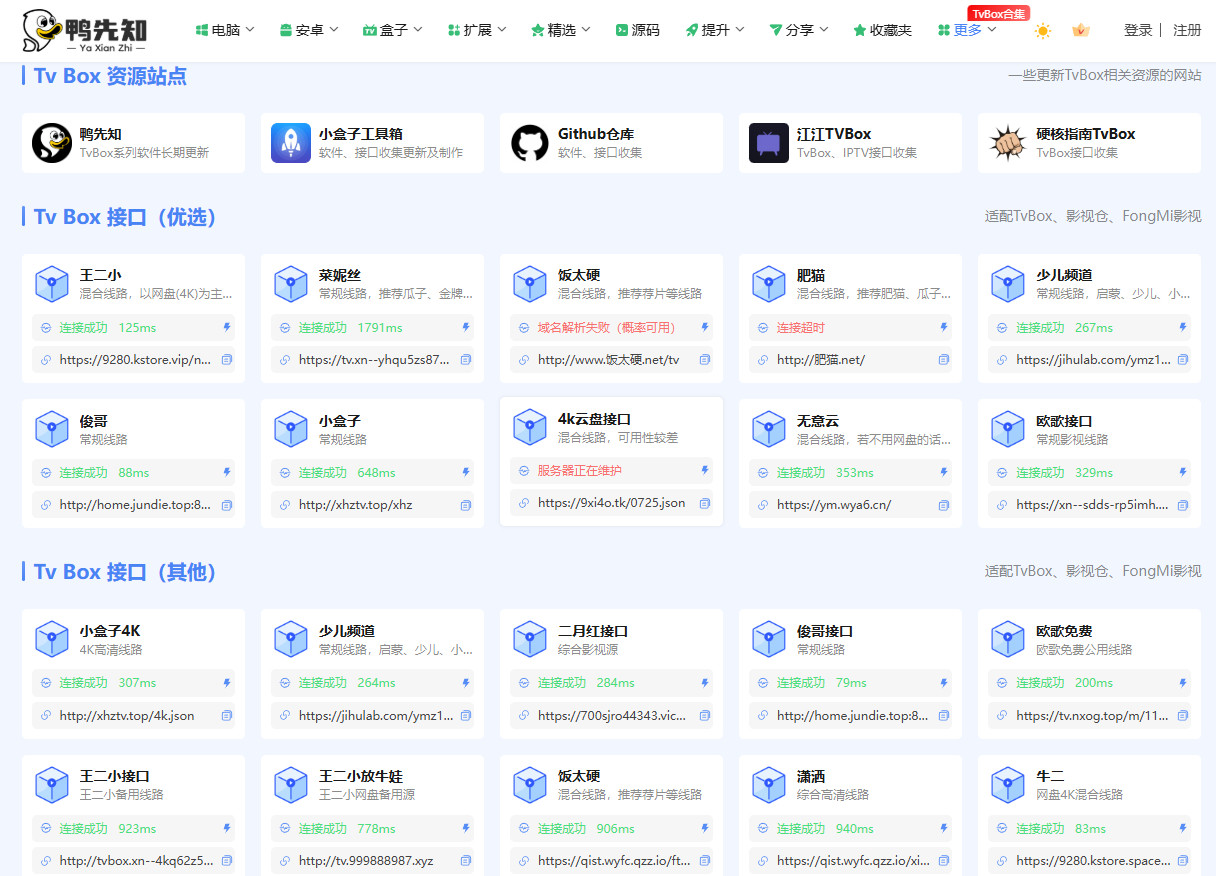Copy the 欧歌接口 URL
The image size is (1216, 876).
click(x=1183, y=505)
